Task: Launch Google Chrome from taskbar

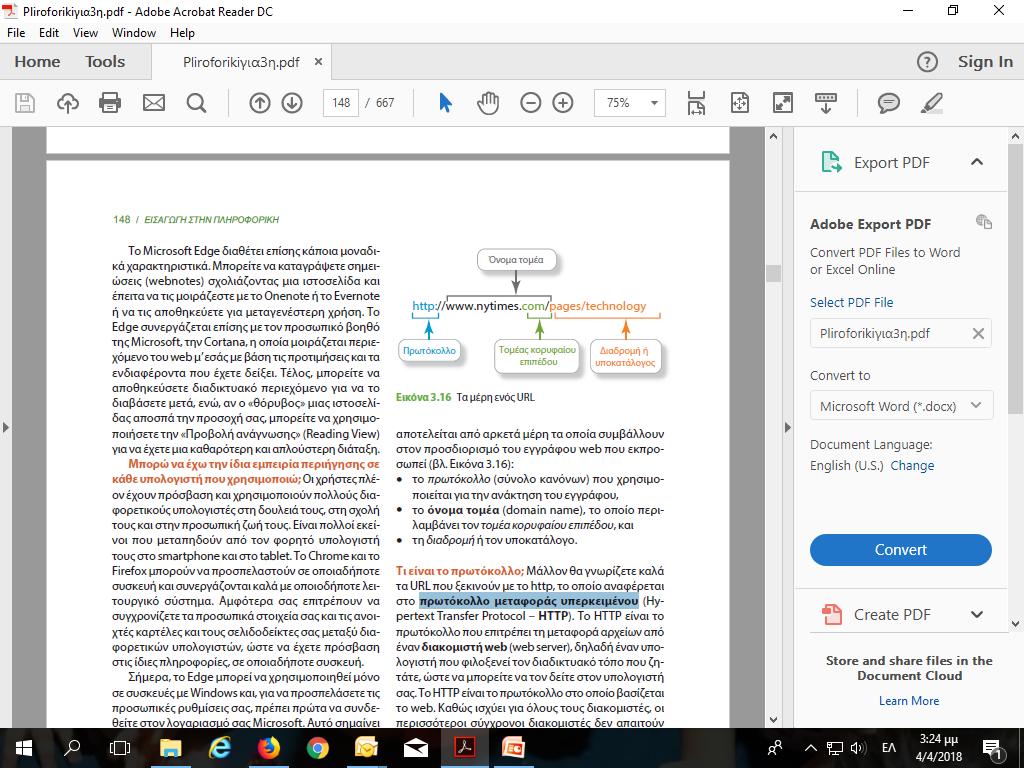Action: [317, 748]
